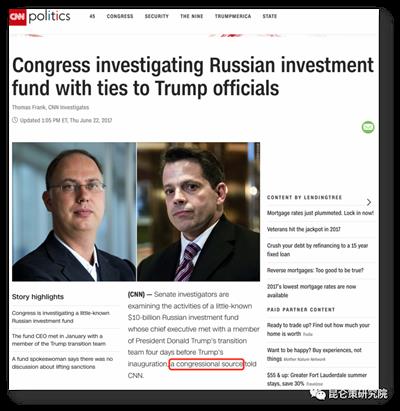Click the red CNN logo
The image size is (400, 411).
point(17,17)
